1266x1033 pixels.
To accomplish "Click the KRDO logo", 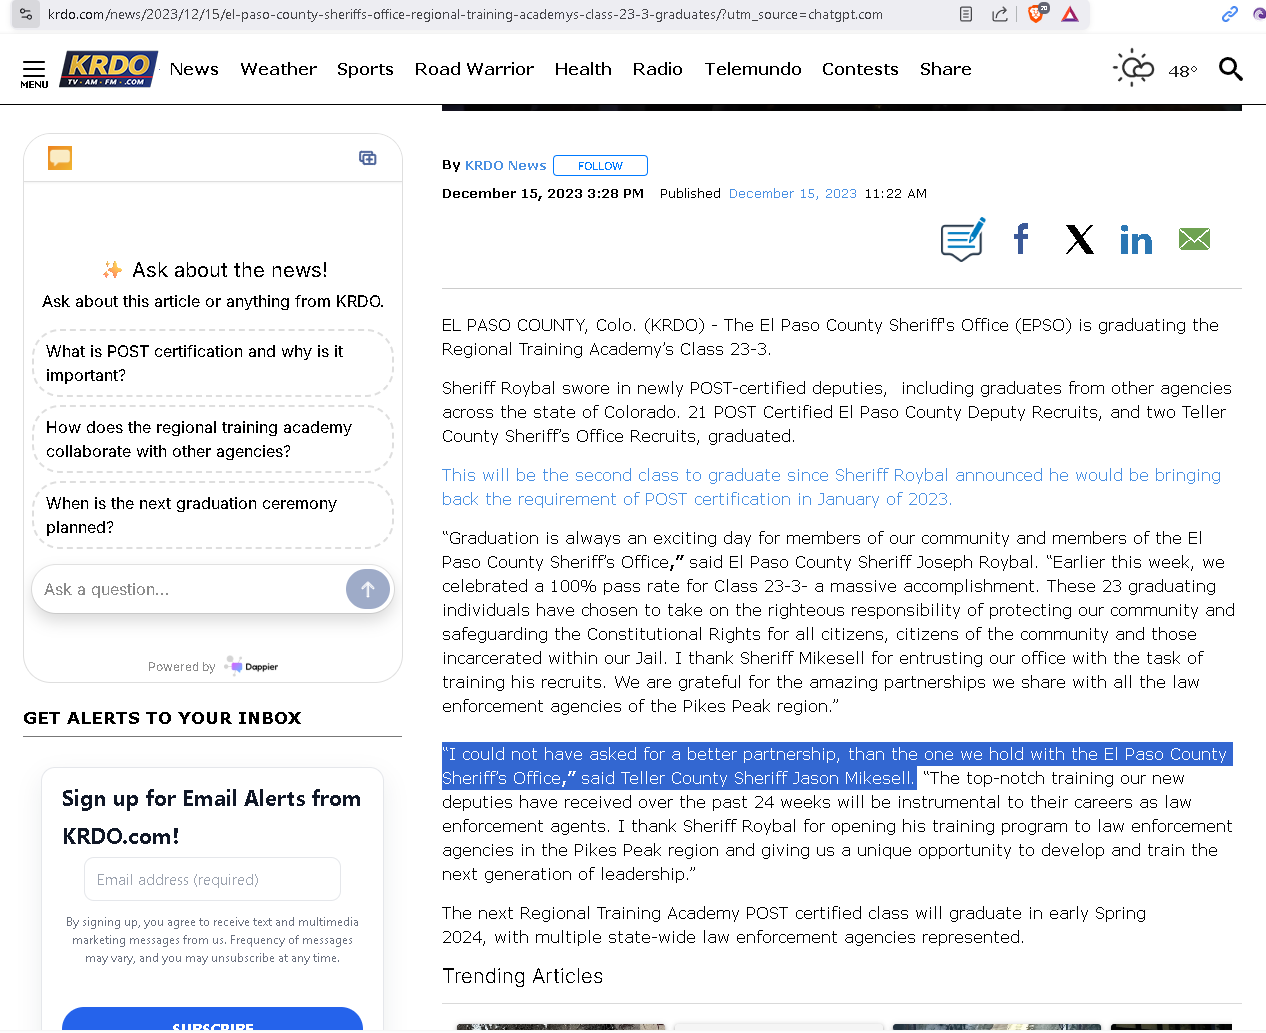I will click(x=108, y=69).
